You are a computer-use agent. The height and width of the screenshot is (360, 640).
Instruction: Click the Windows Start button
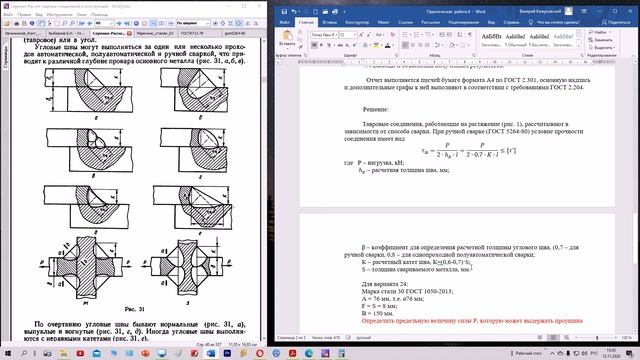(x=8, y=353)
